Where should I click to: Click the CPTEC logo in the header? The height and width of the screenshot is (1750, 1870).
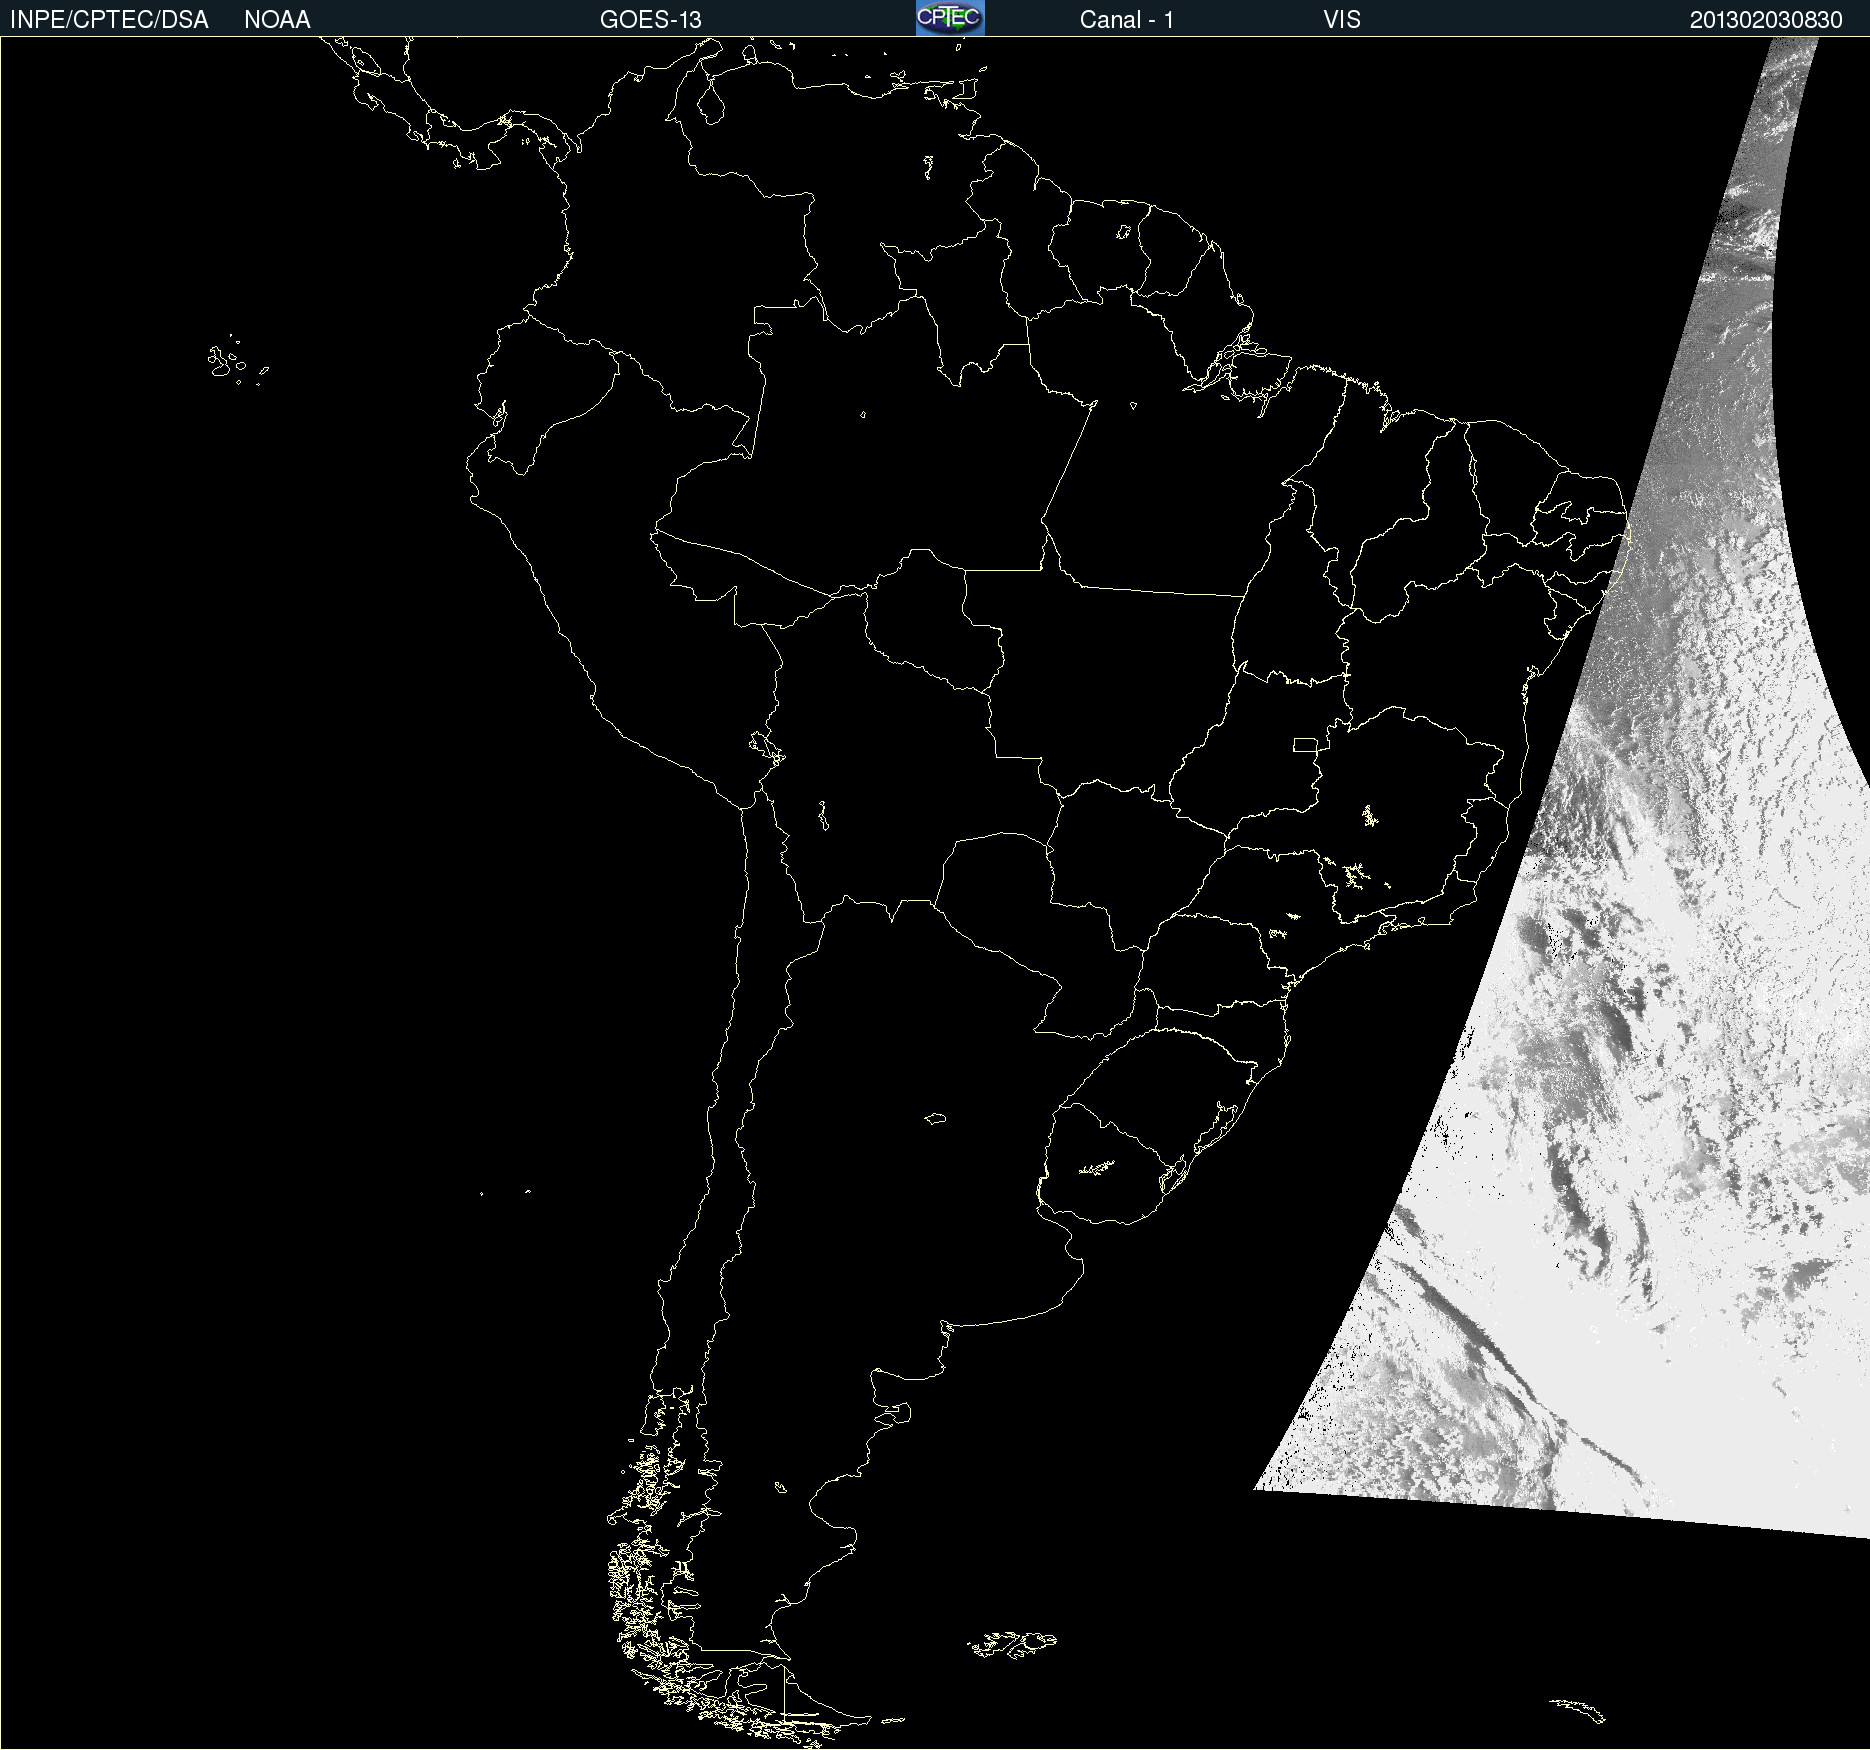pyautogui.click(x=950, y=18)
